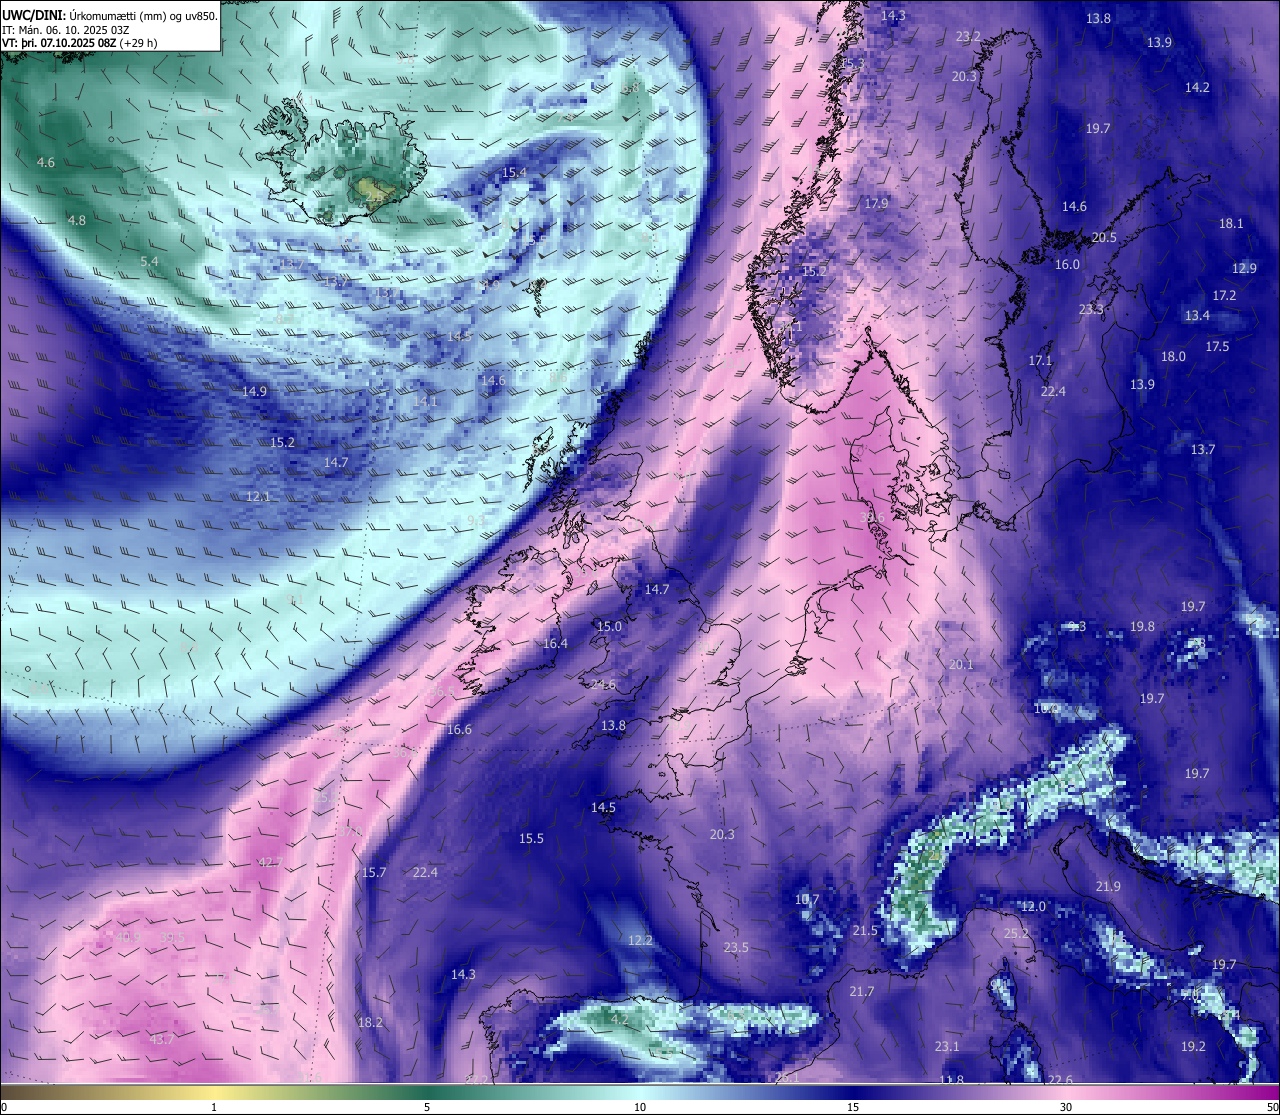Screen dimensions: 1280x1115
Task: Click the map value "14.2"
Action: coord(1197,87)
